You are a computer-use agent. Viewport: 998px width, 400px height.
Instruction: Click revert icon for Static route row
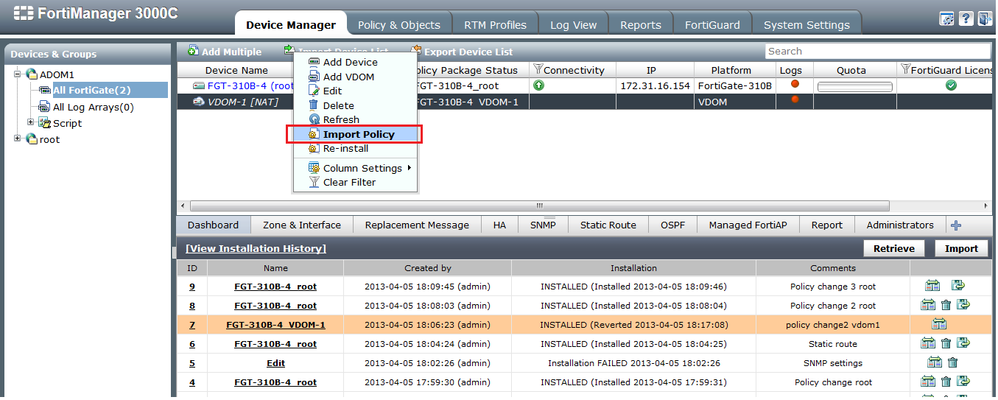point(963,343)
